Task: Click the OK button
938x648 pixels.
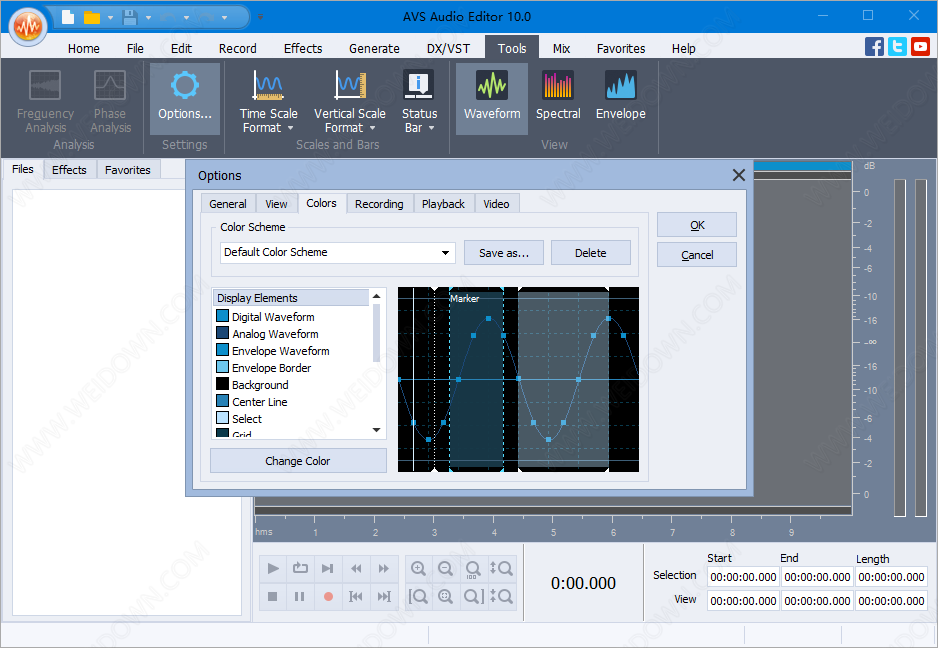Action: [697, 225]
